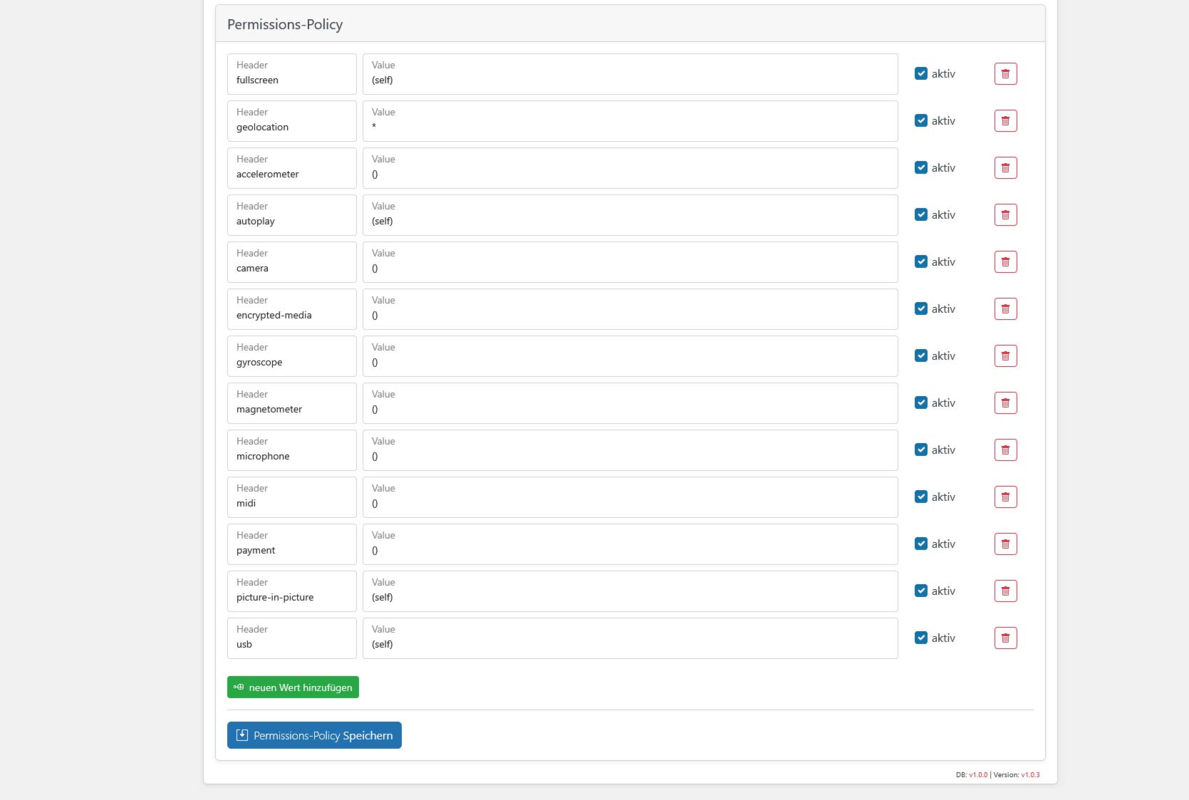Edit the midi header name field
The width and height of the screenshot is (1189, 800).
[x=292, y=497]
